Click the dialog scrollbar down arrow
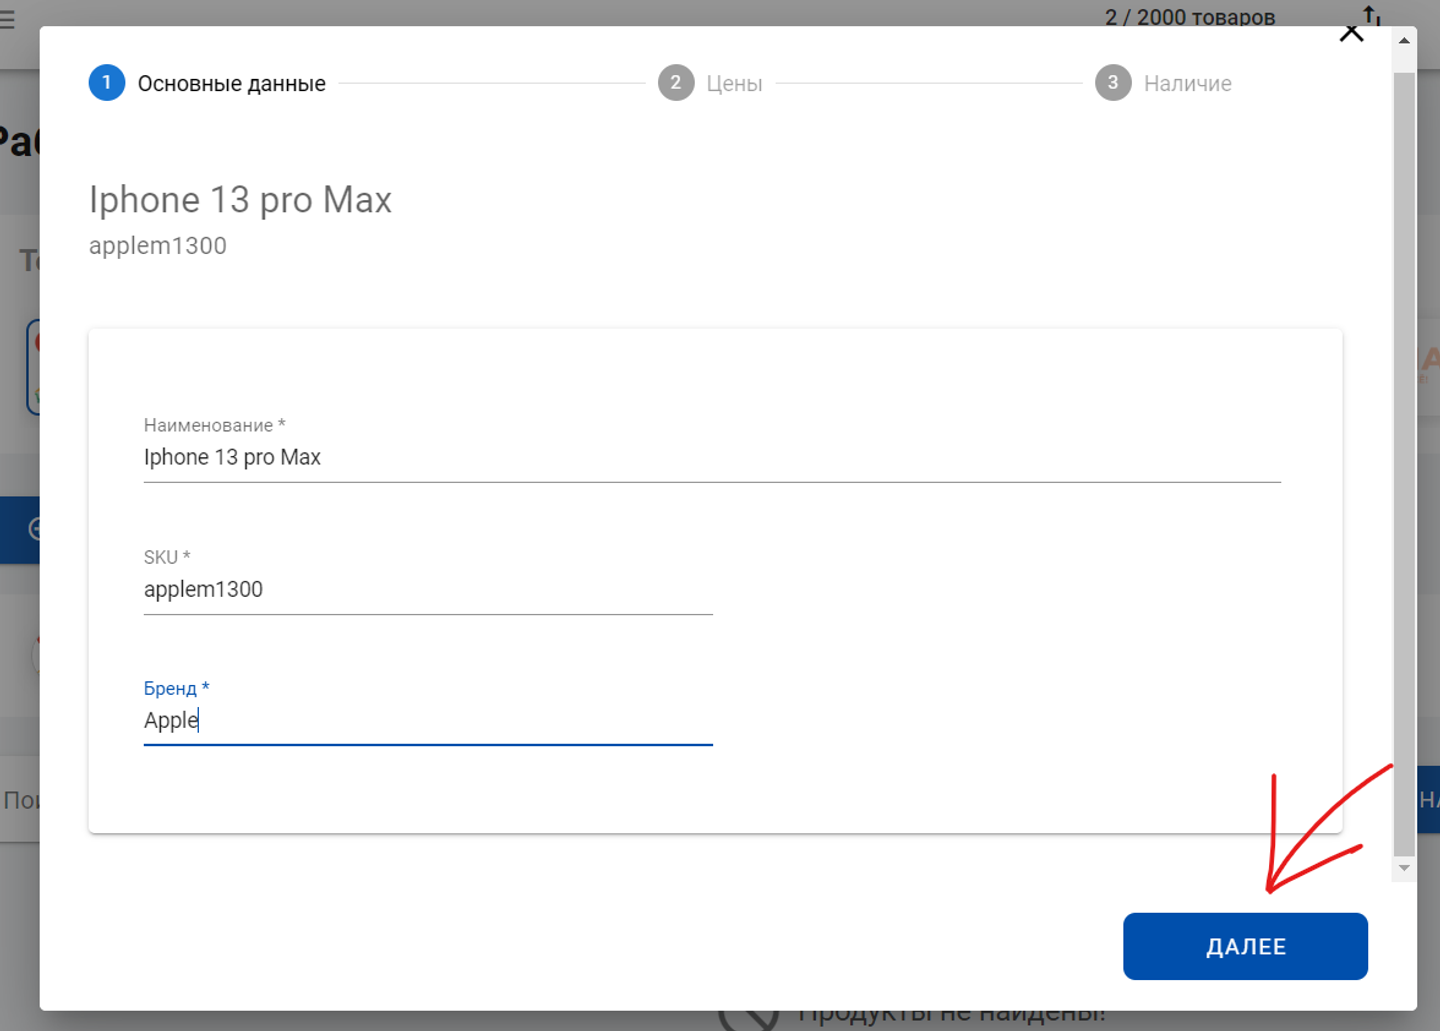Viewport: 1440px width, 1031px height. click(x=1404, y=868)
